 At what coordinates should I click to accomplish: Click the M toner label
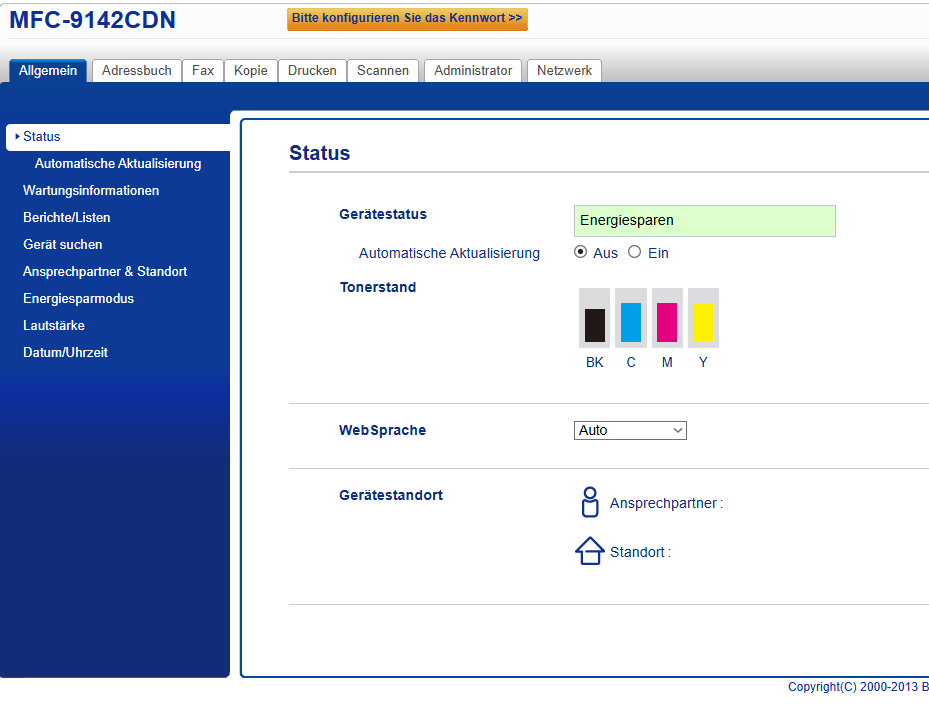pyautogui.click(x=667, y=362)
